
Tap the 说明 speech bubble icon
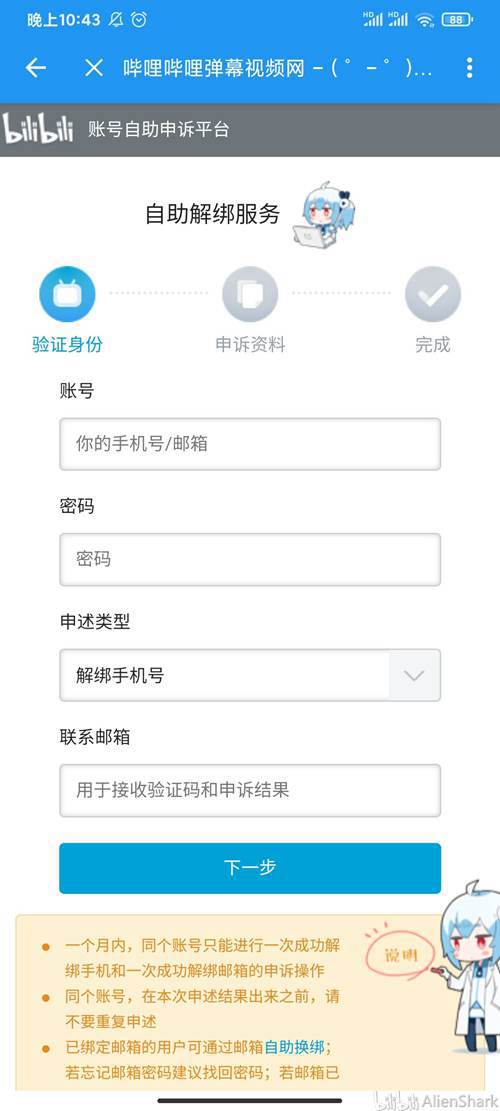(x=401, y=956)
